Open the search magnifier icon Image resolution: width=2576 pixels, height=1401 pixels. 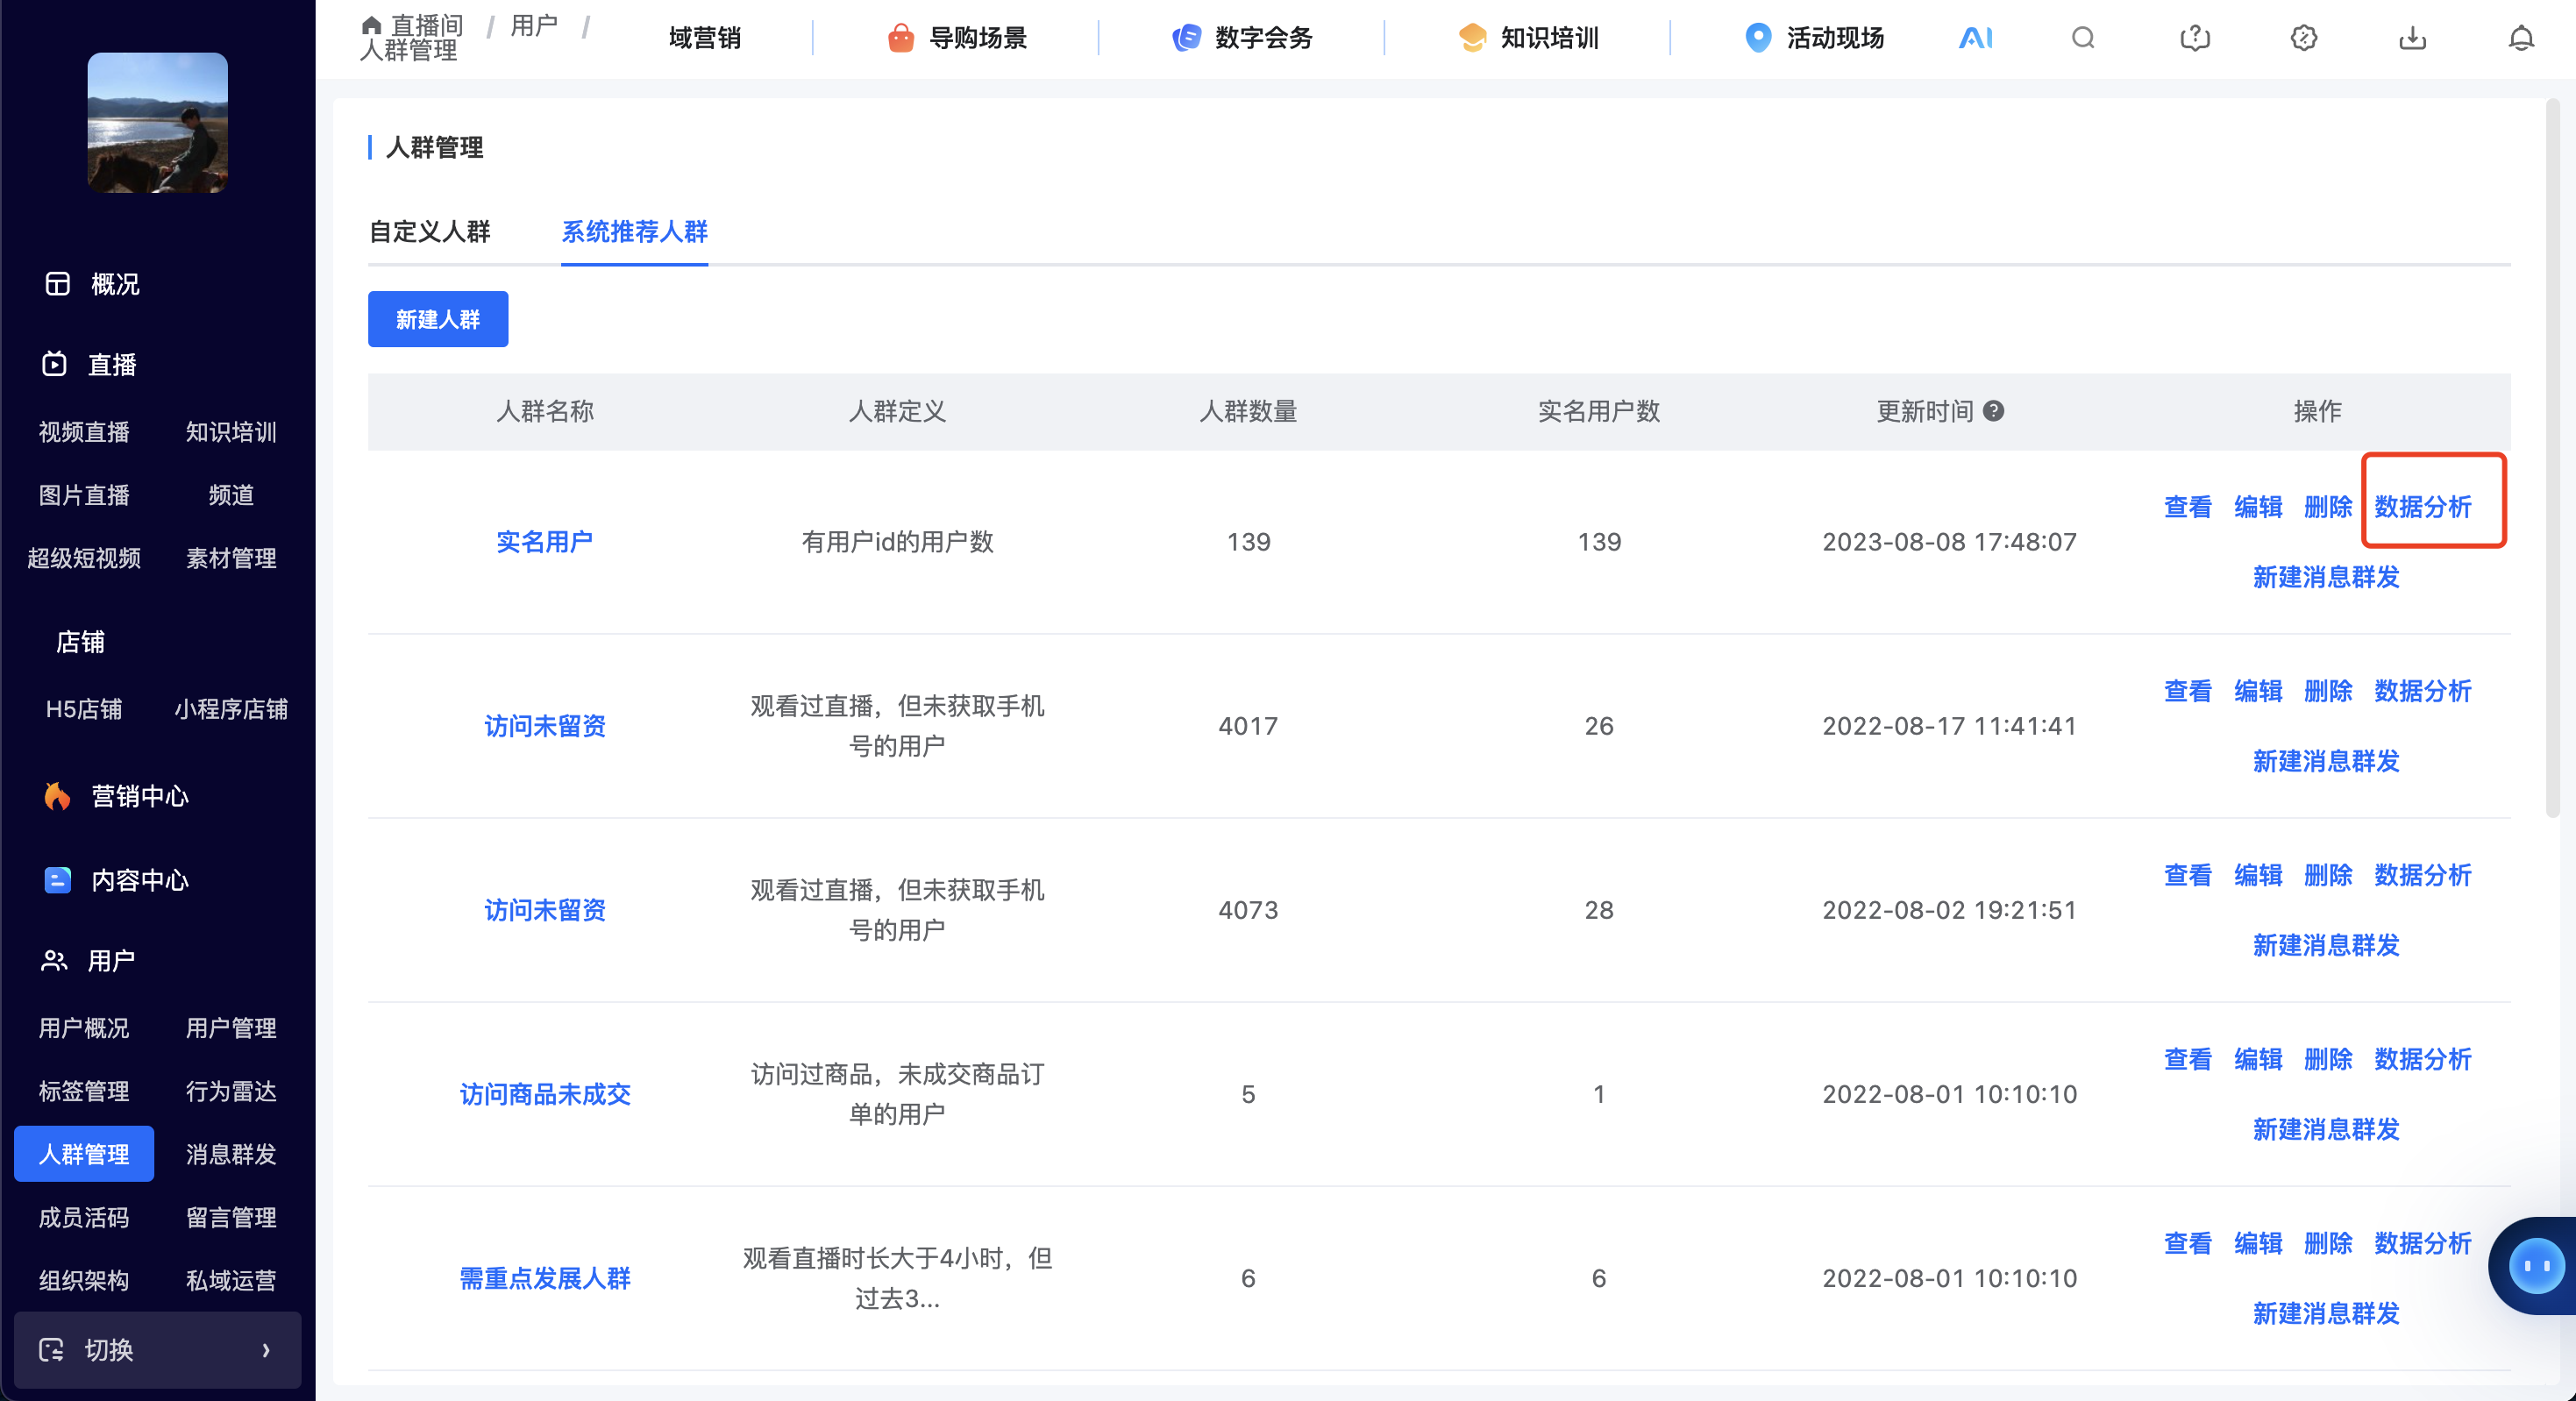tap(2083, 38)
